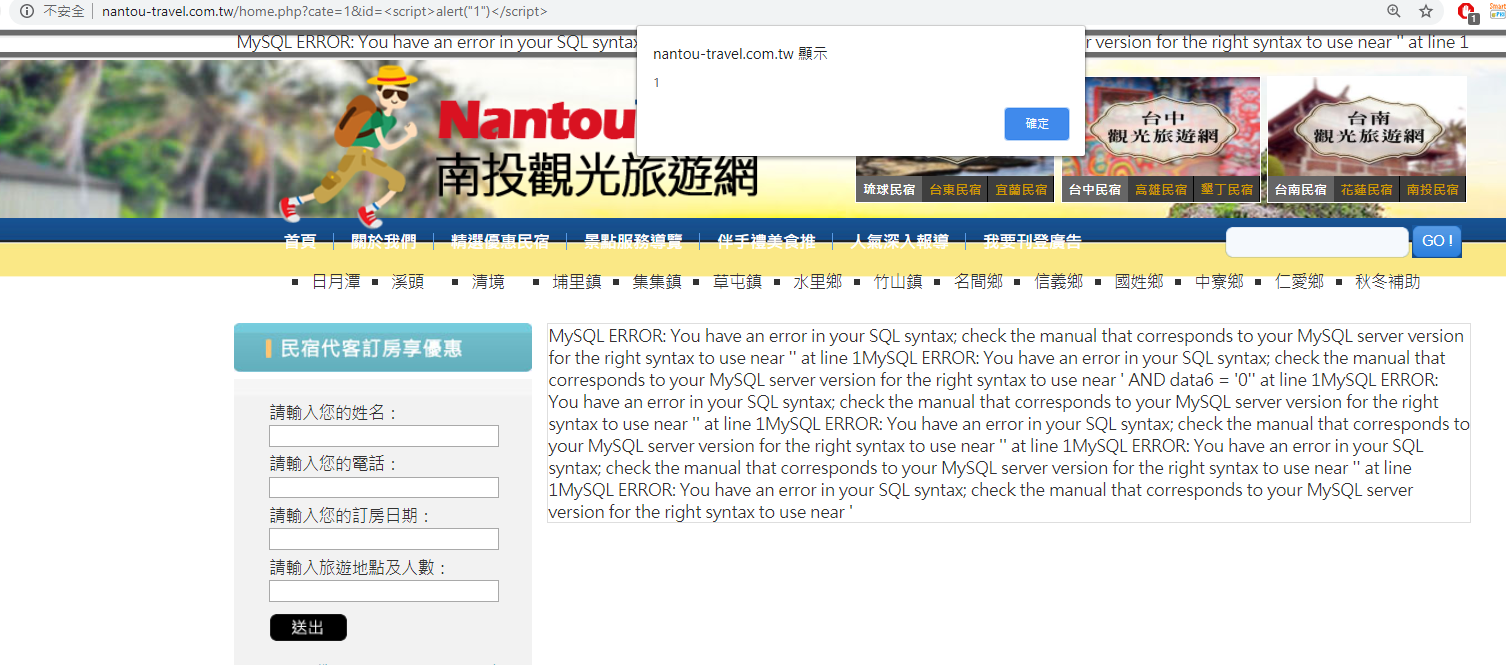Open the 水里鄉 area link

818,282
